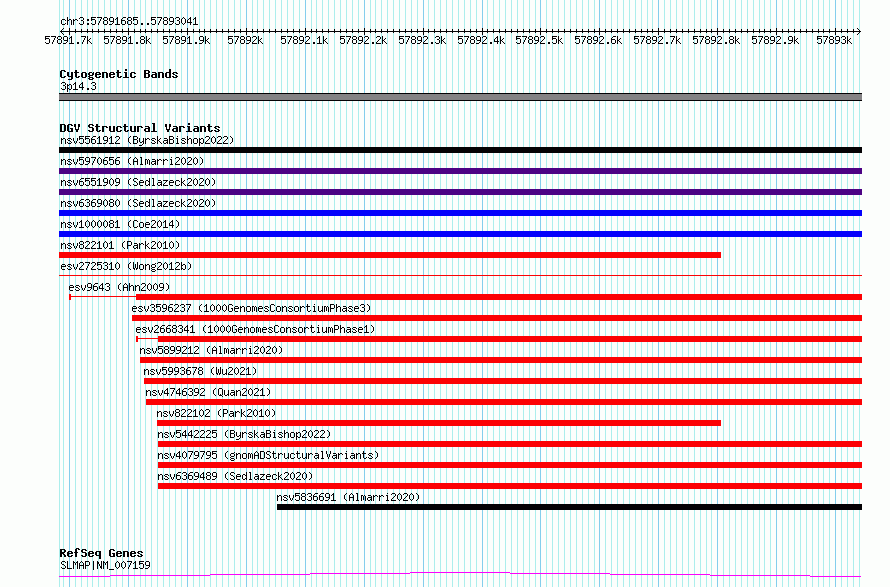Click the 57892.6k ruler tick label

coord(598,40)
